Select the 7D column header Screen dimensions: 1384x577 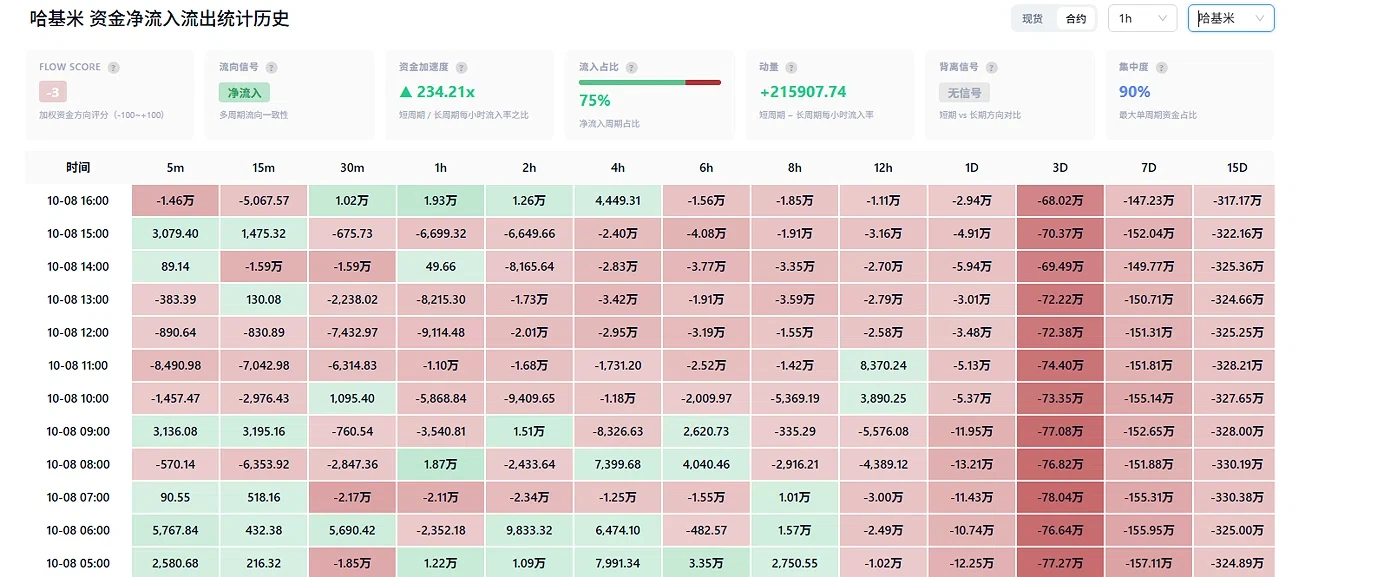click(1149, 168)
